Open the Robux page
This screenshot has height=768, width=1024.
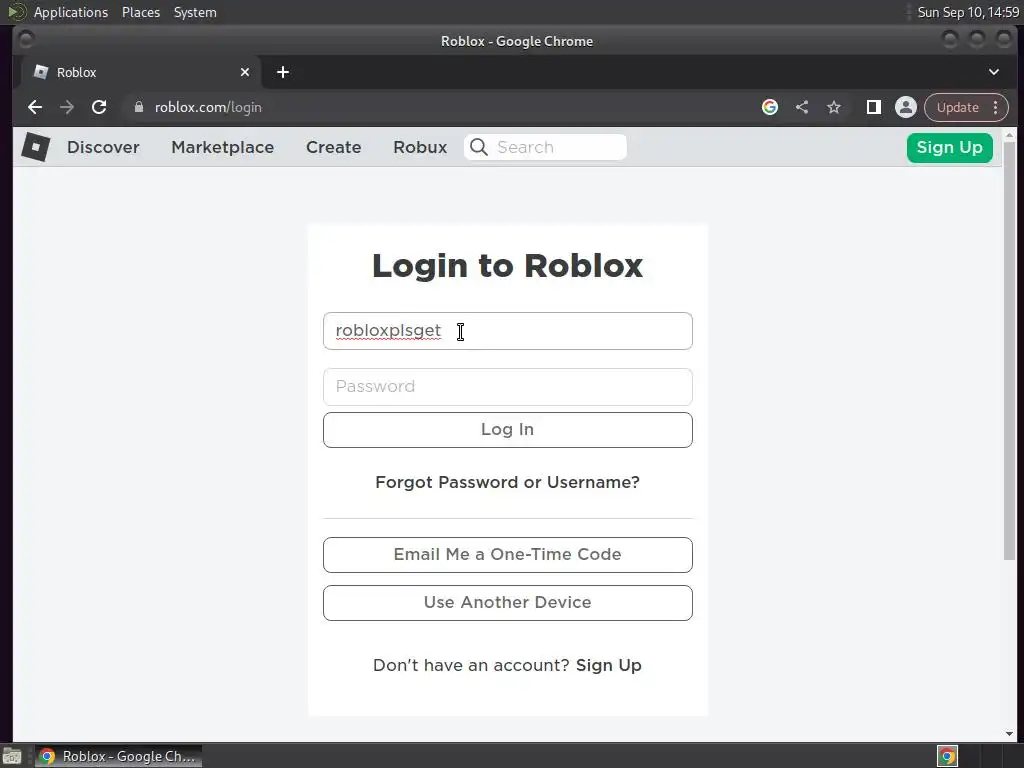(420, 147)
